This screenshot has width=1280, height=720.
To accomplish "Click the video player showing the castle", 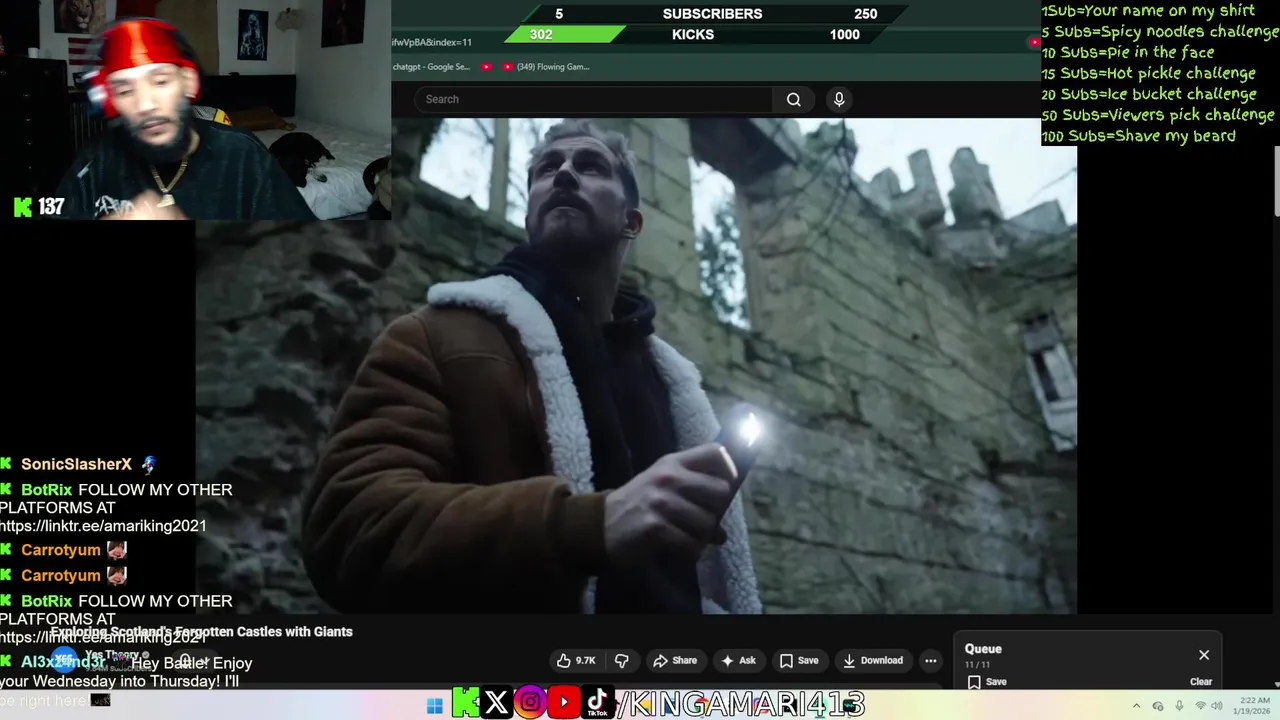I will [636, 366].
